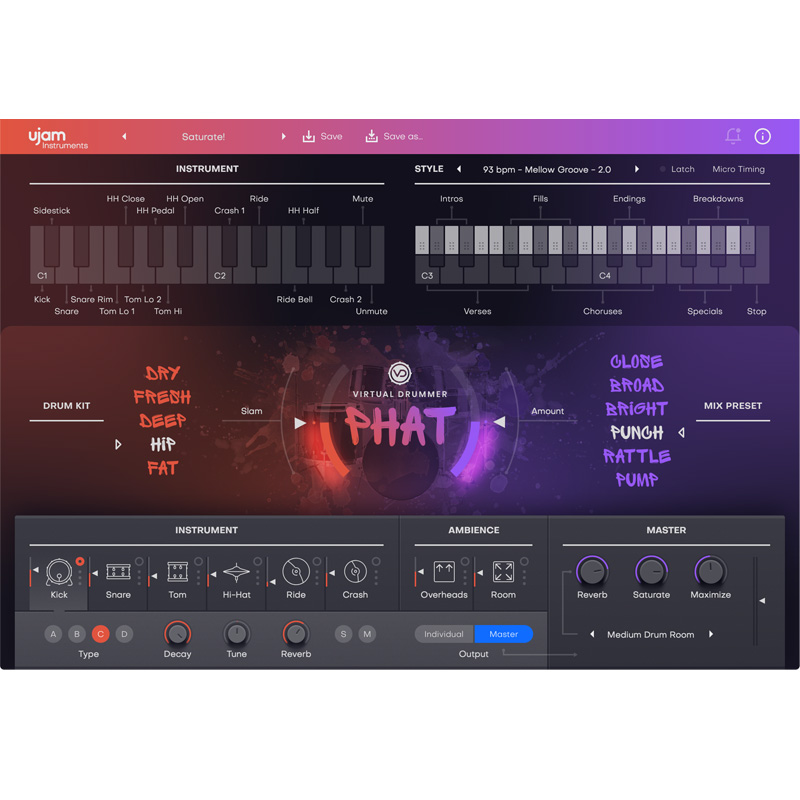The height and width of the screenshot is (800, 800).
Task: Pick the CLOSE mix preset
Action: coord(637,362)
